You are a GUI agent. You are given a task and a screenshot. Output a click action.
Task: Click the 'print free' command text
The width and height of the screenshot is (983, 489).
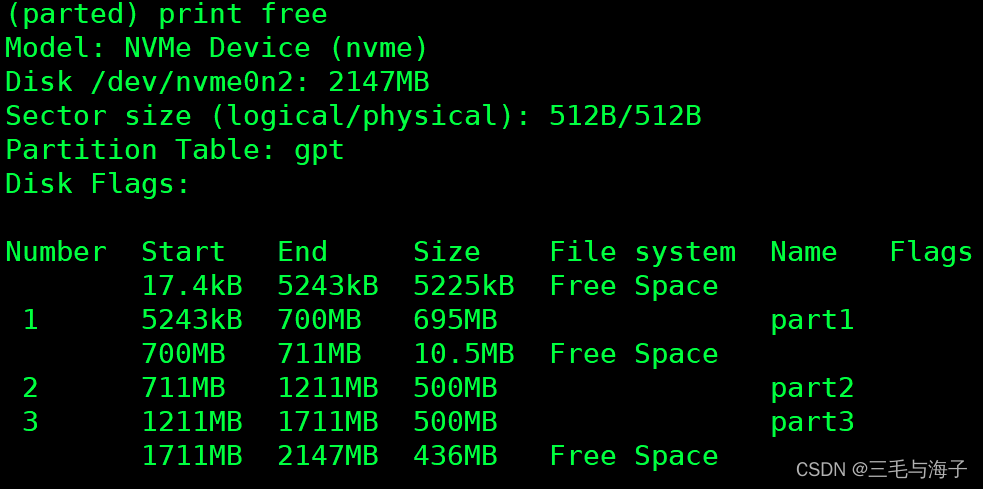coord(243,15)
